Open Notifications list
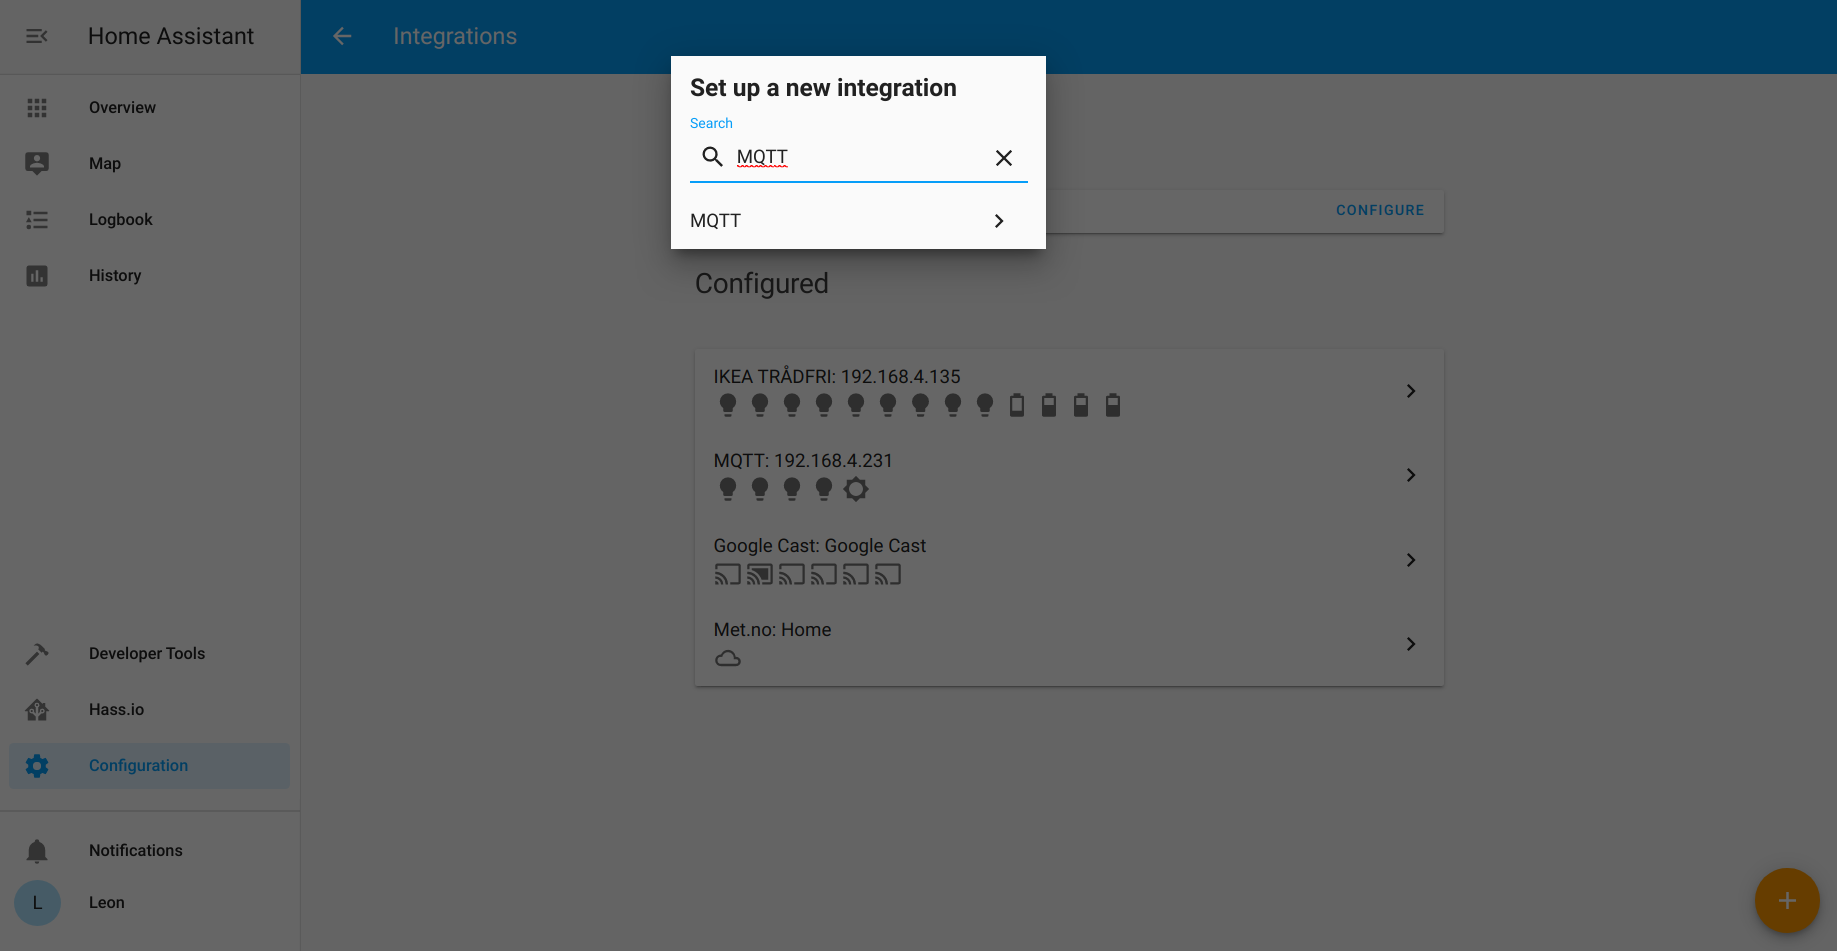This screenshot has width=1837, height=951. tap(150, 850)
